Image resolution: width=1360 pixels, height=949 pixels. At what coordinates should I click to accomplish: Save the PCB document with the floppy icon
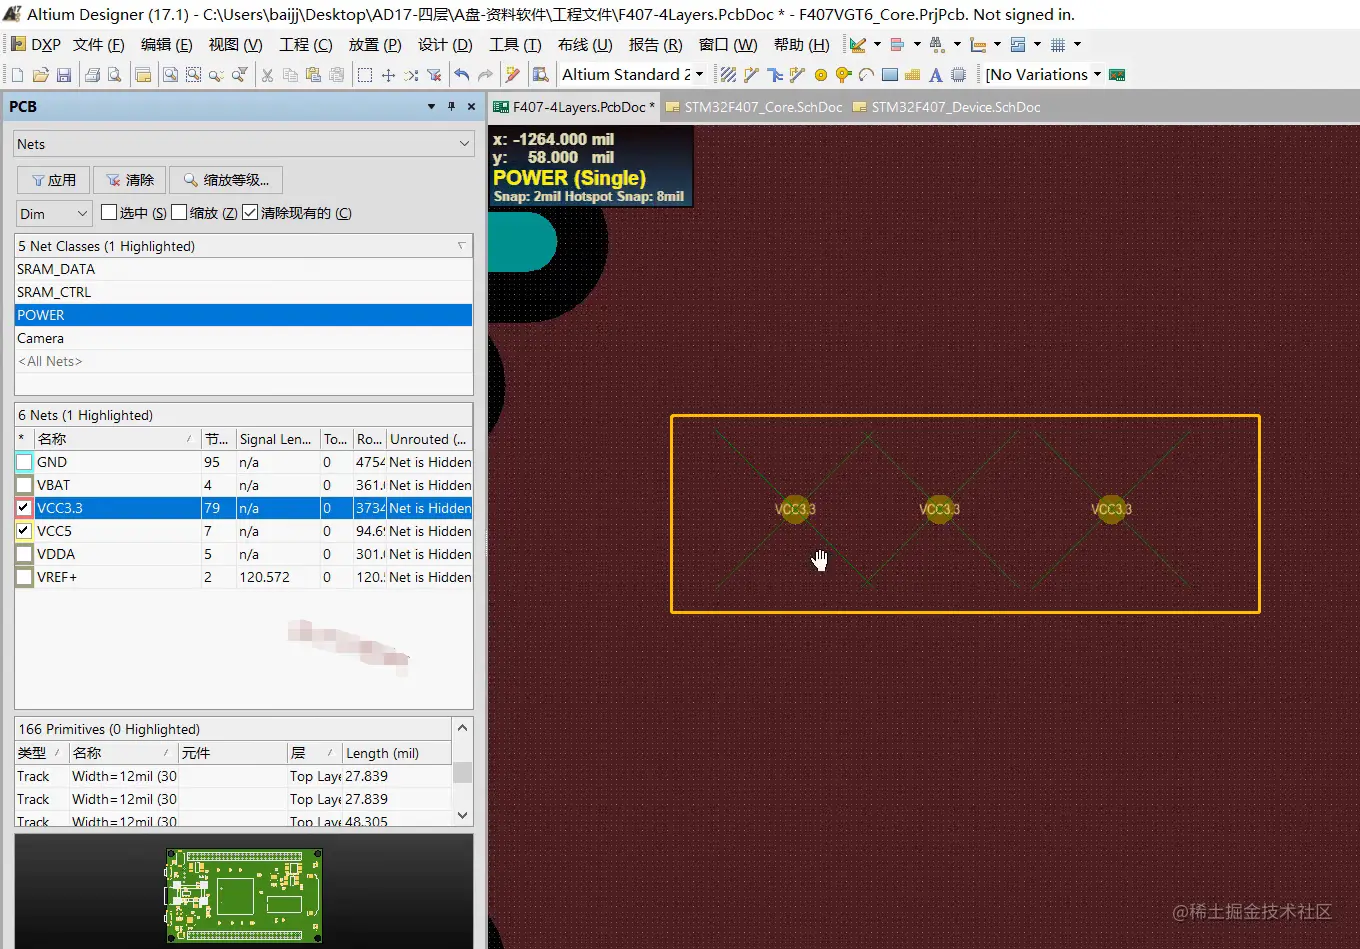[x=64, y=75]
